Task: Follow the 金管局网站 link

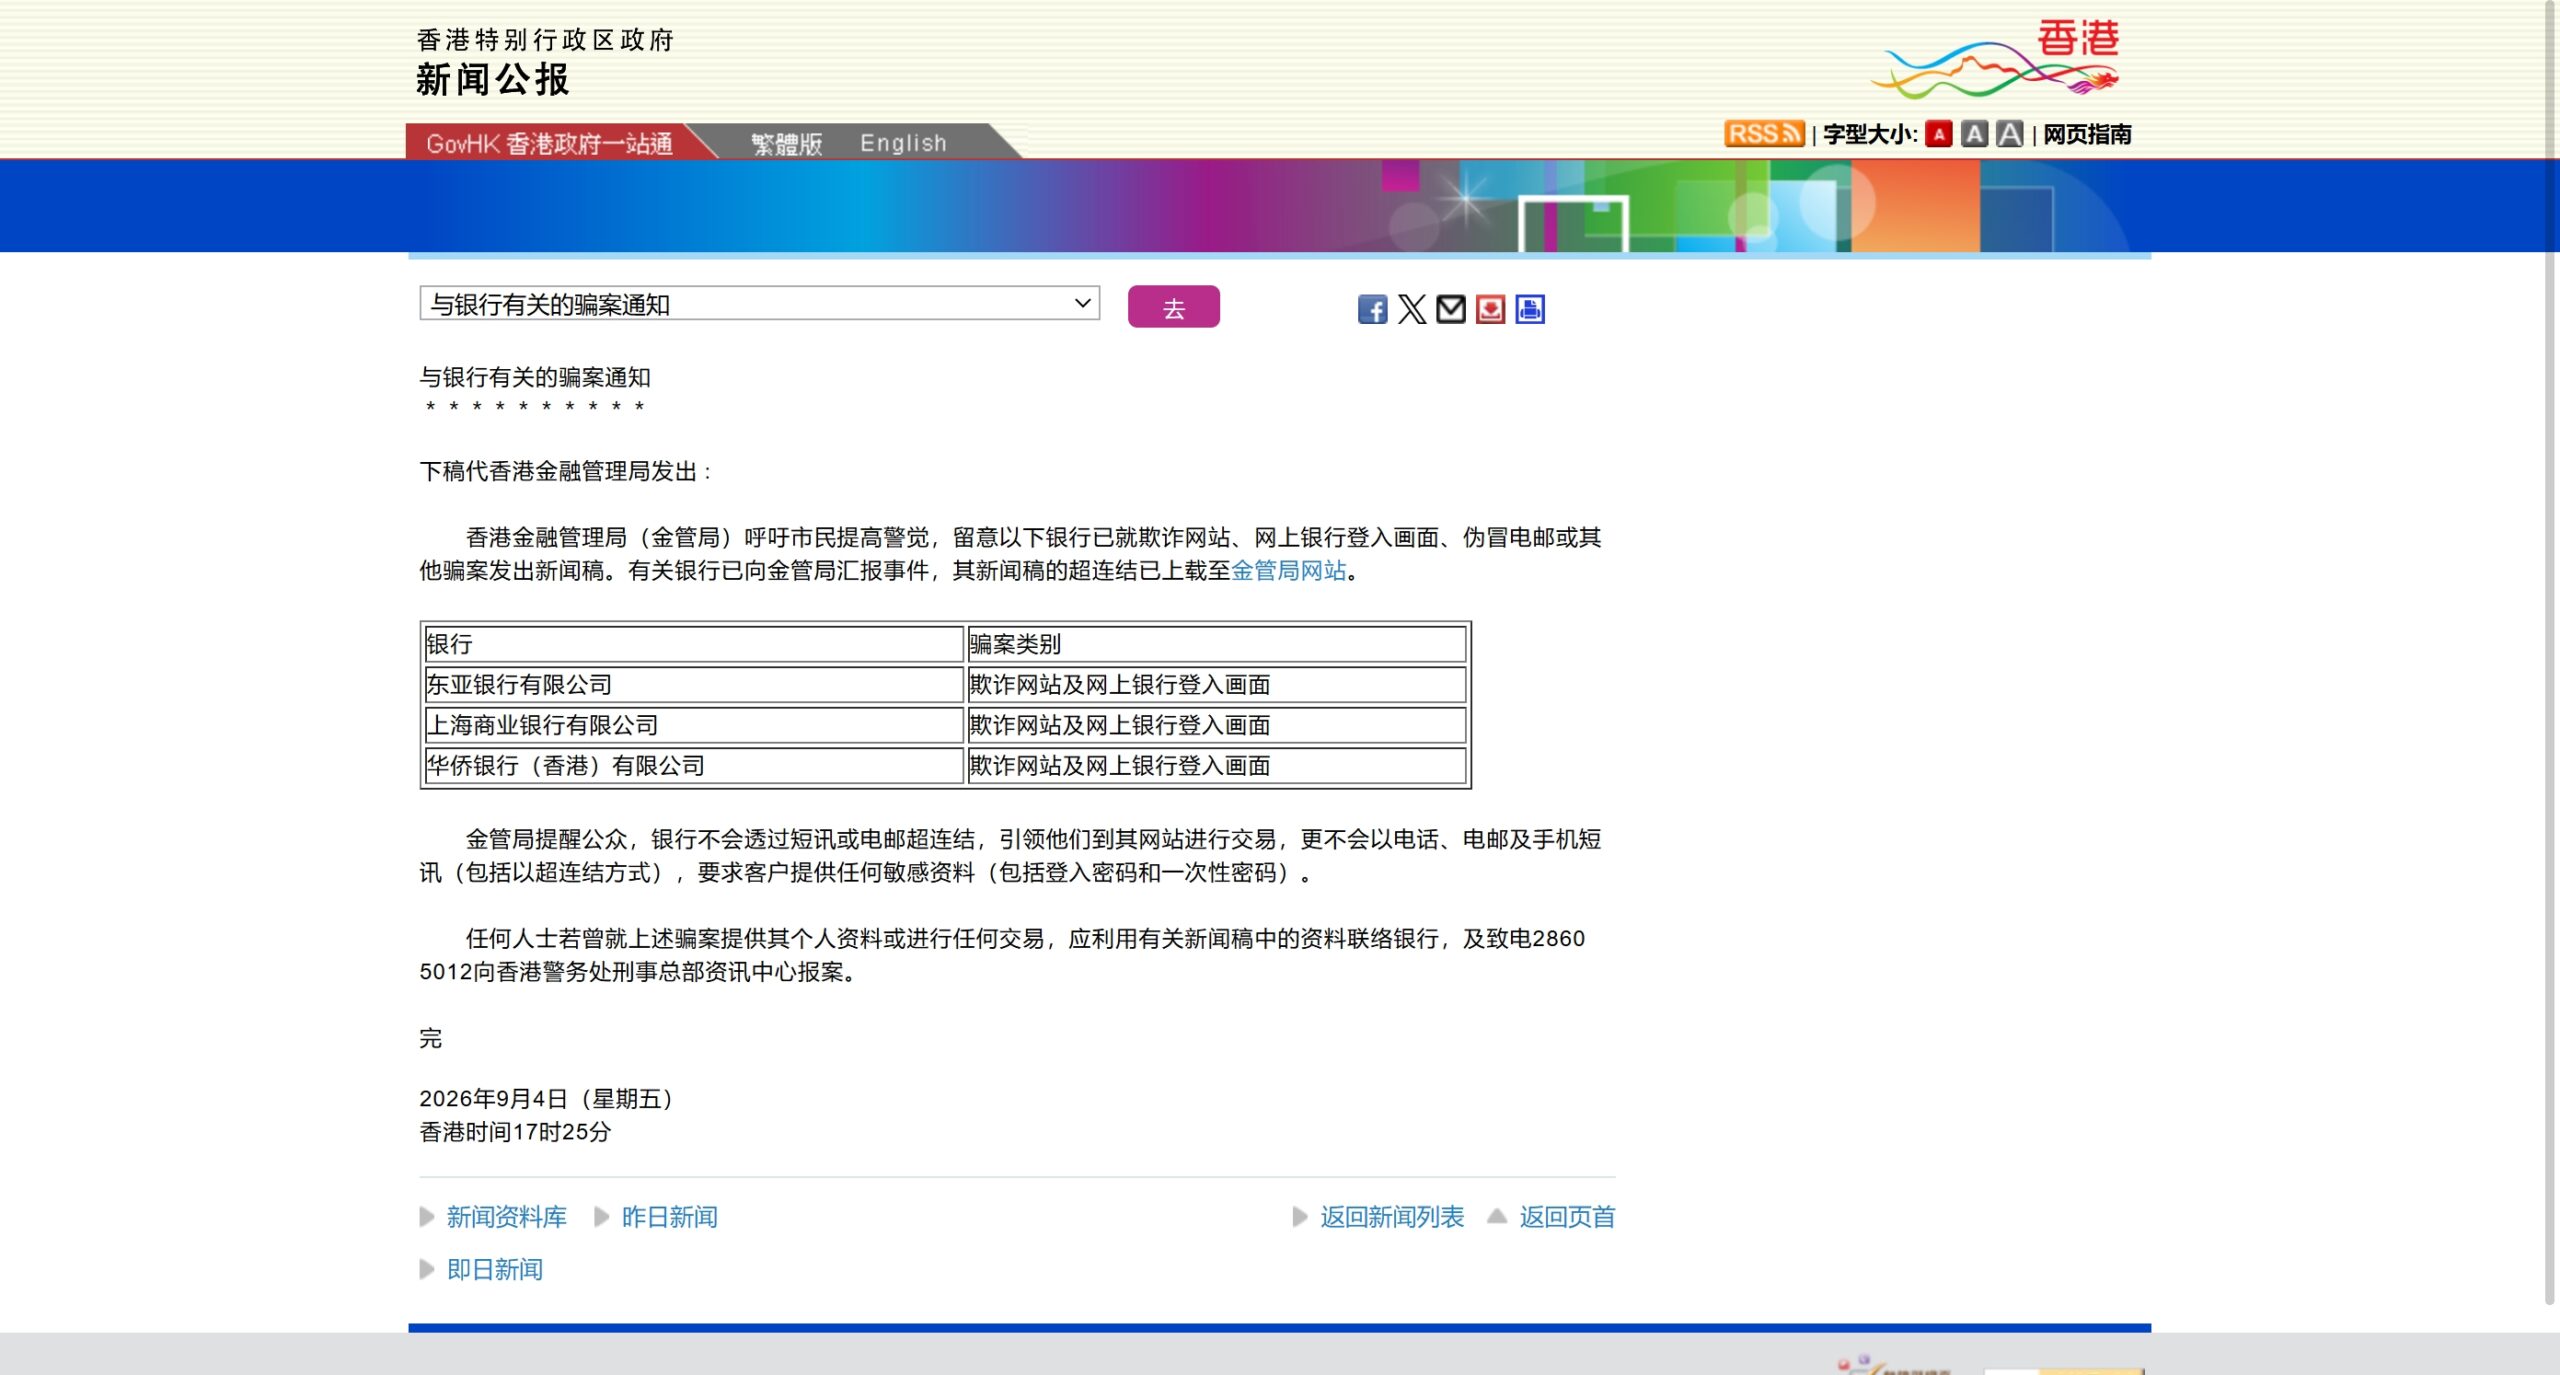Action: 1289,571
